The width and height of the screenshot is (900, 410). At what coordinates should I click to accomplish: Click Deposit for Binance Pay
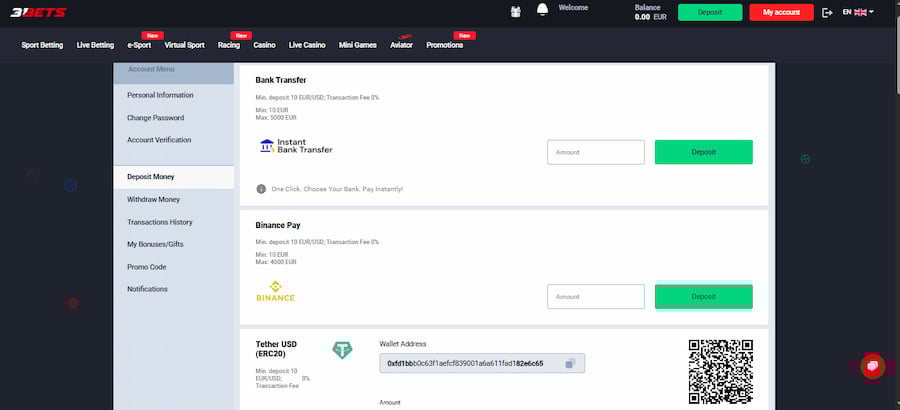(704, 296)
